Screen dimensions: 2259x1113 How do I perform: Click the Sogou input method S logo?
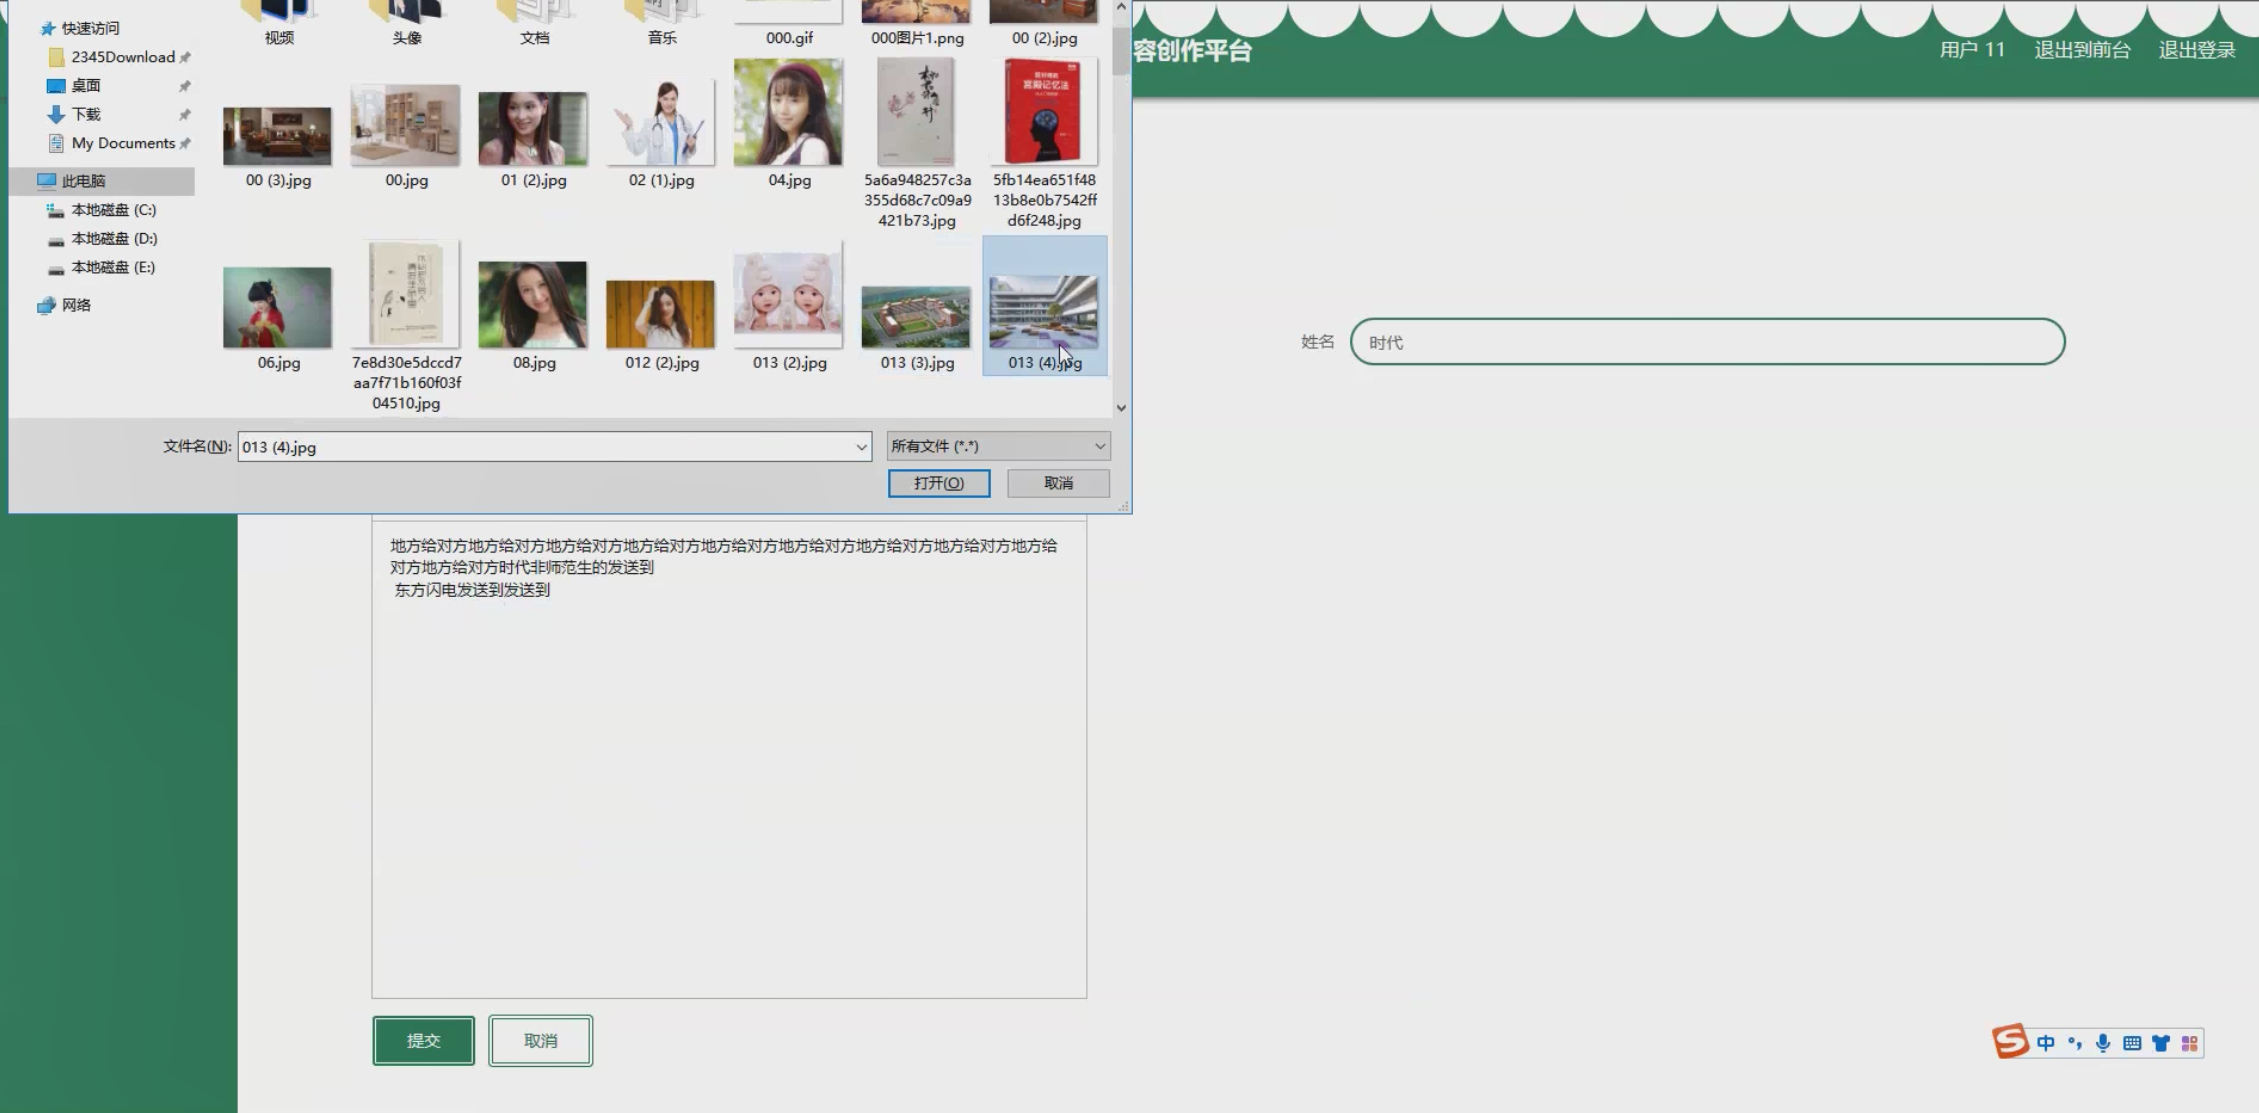click(2010, 1042)
